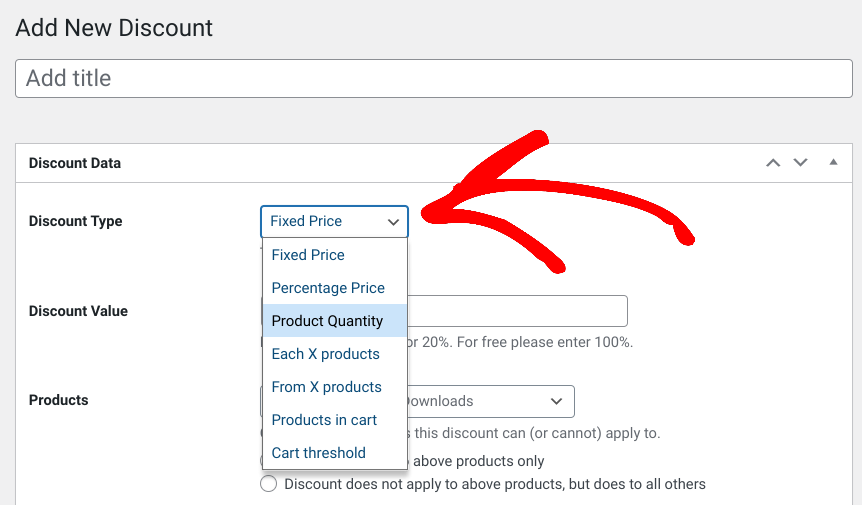This screenshot has height=505, width=862.
Task: Click the Discount Value field label
Action: coord(78,311)
